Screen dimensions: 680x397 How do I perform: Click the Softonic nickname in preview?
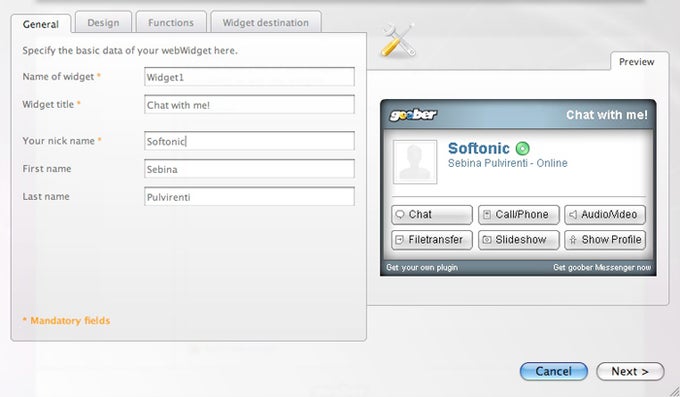coord(479,148)
